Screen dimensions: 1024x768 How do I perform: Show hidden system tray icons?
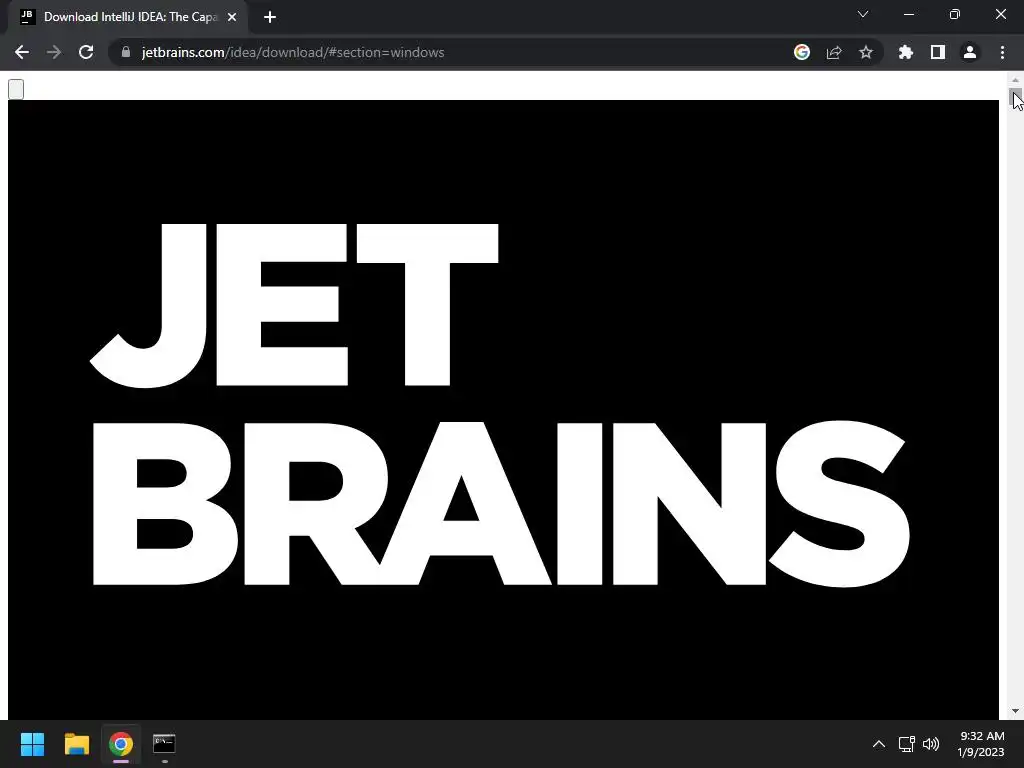pos(879,744)
